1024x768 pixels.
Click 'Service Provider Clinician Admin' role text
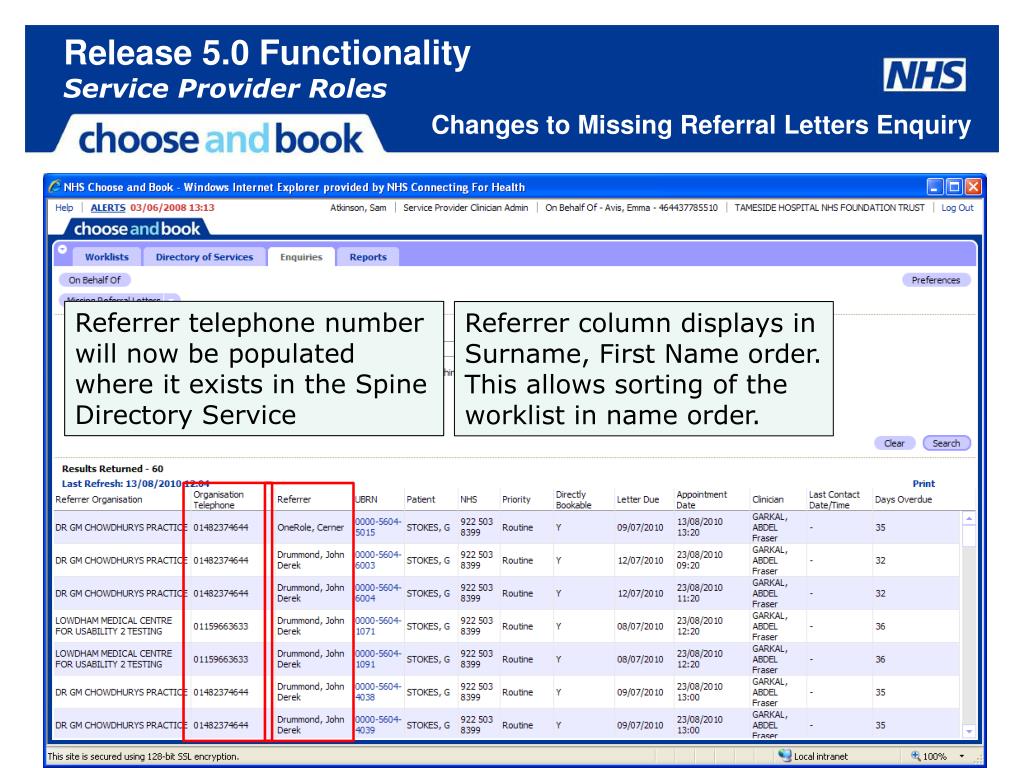[x=466, y=208]
